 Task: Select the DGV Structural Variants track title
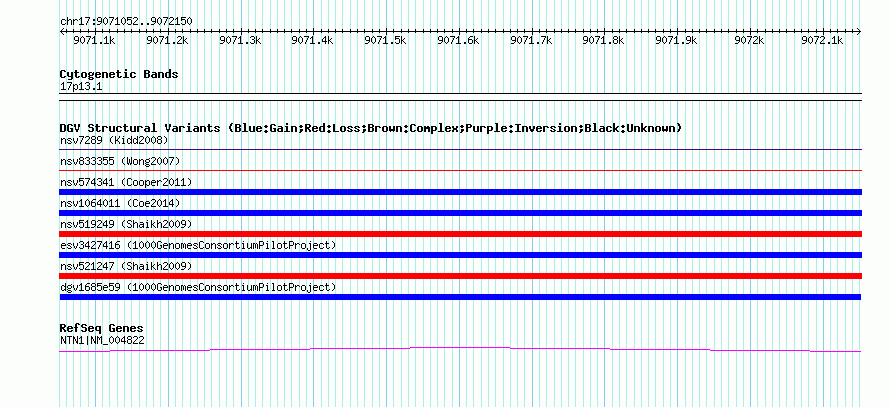[x=371, y=128]
